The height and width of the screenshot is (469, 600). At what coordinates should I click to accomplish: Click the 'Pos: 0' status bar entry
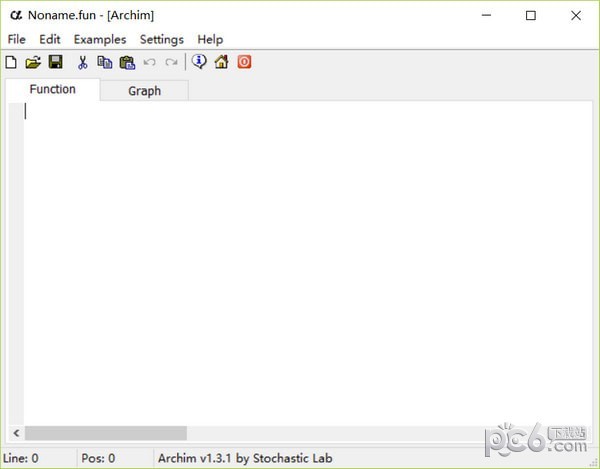point(98,458)
